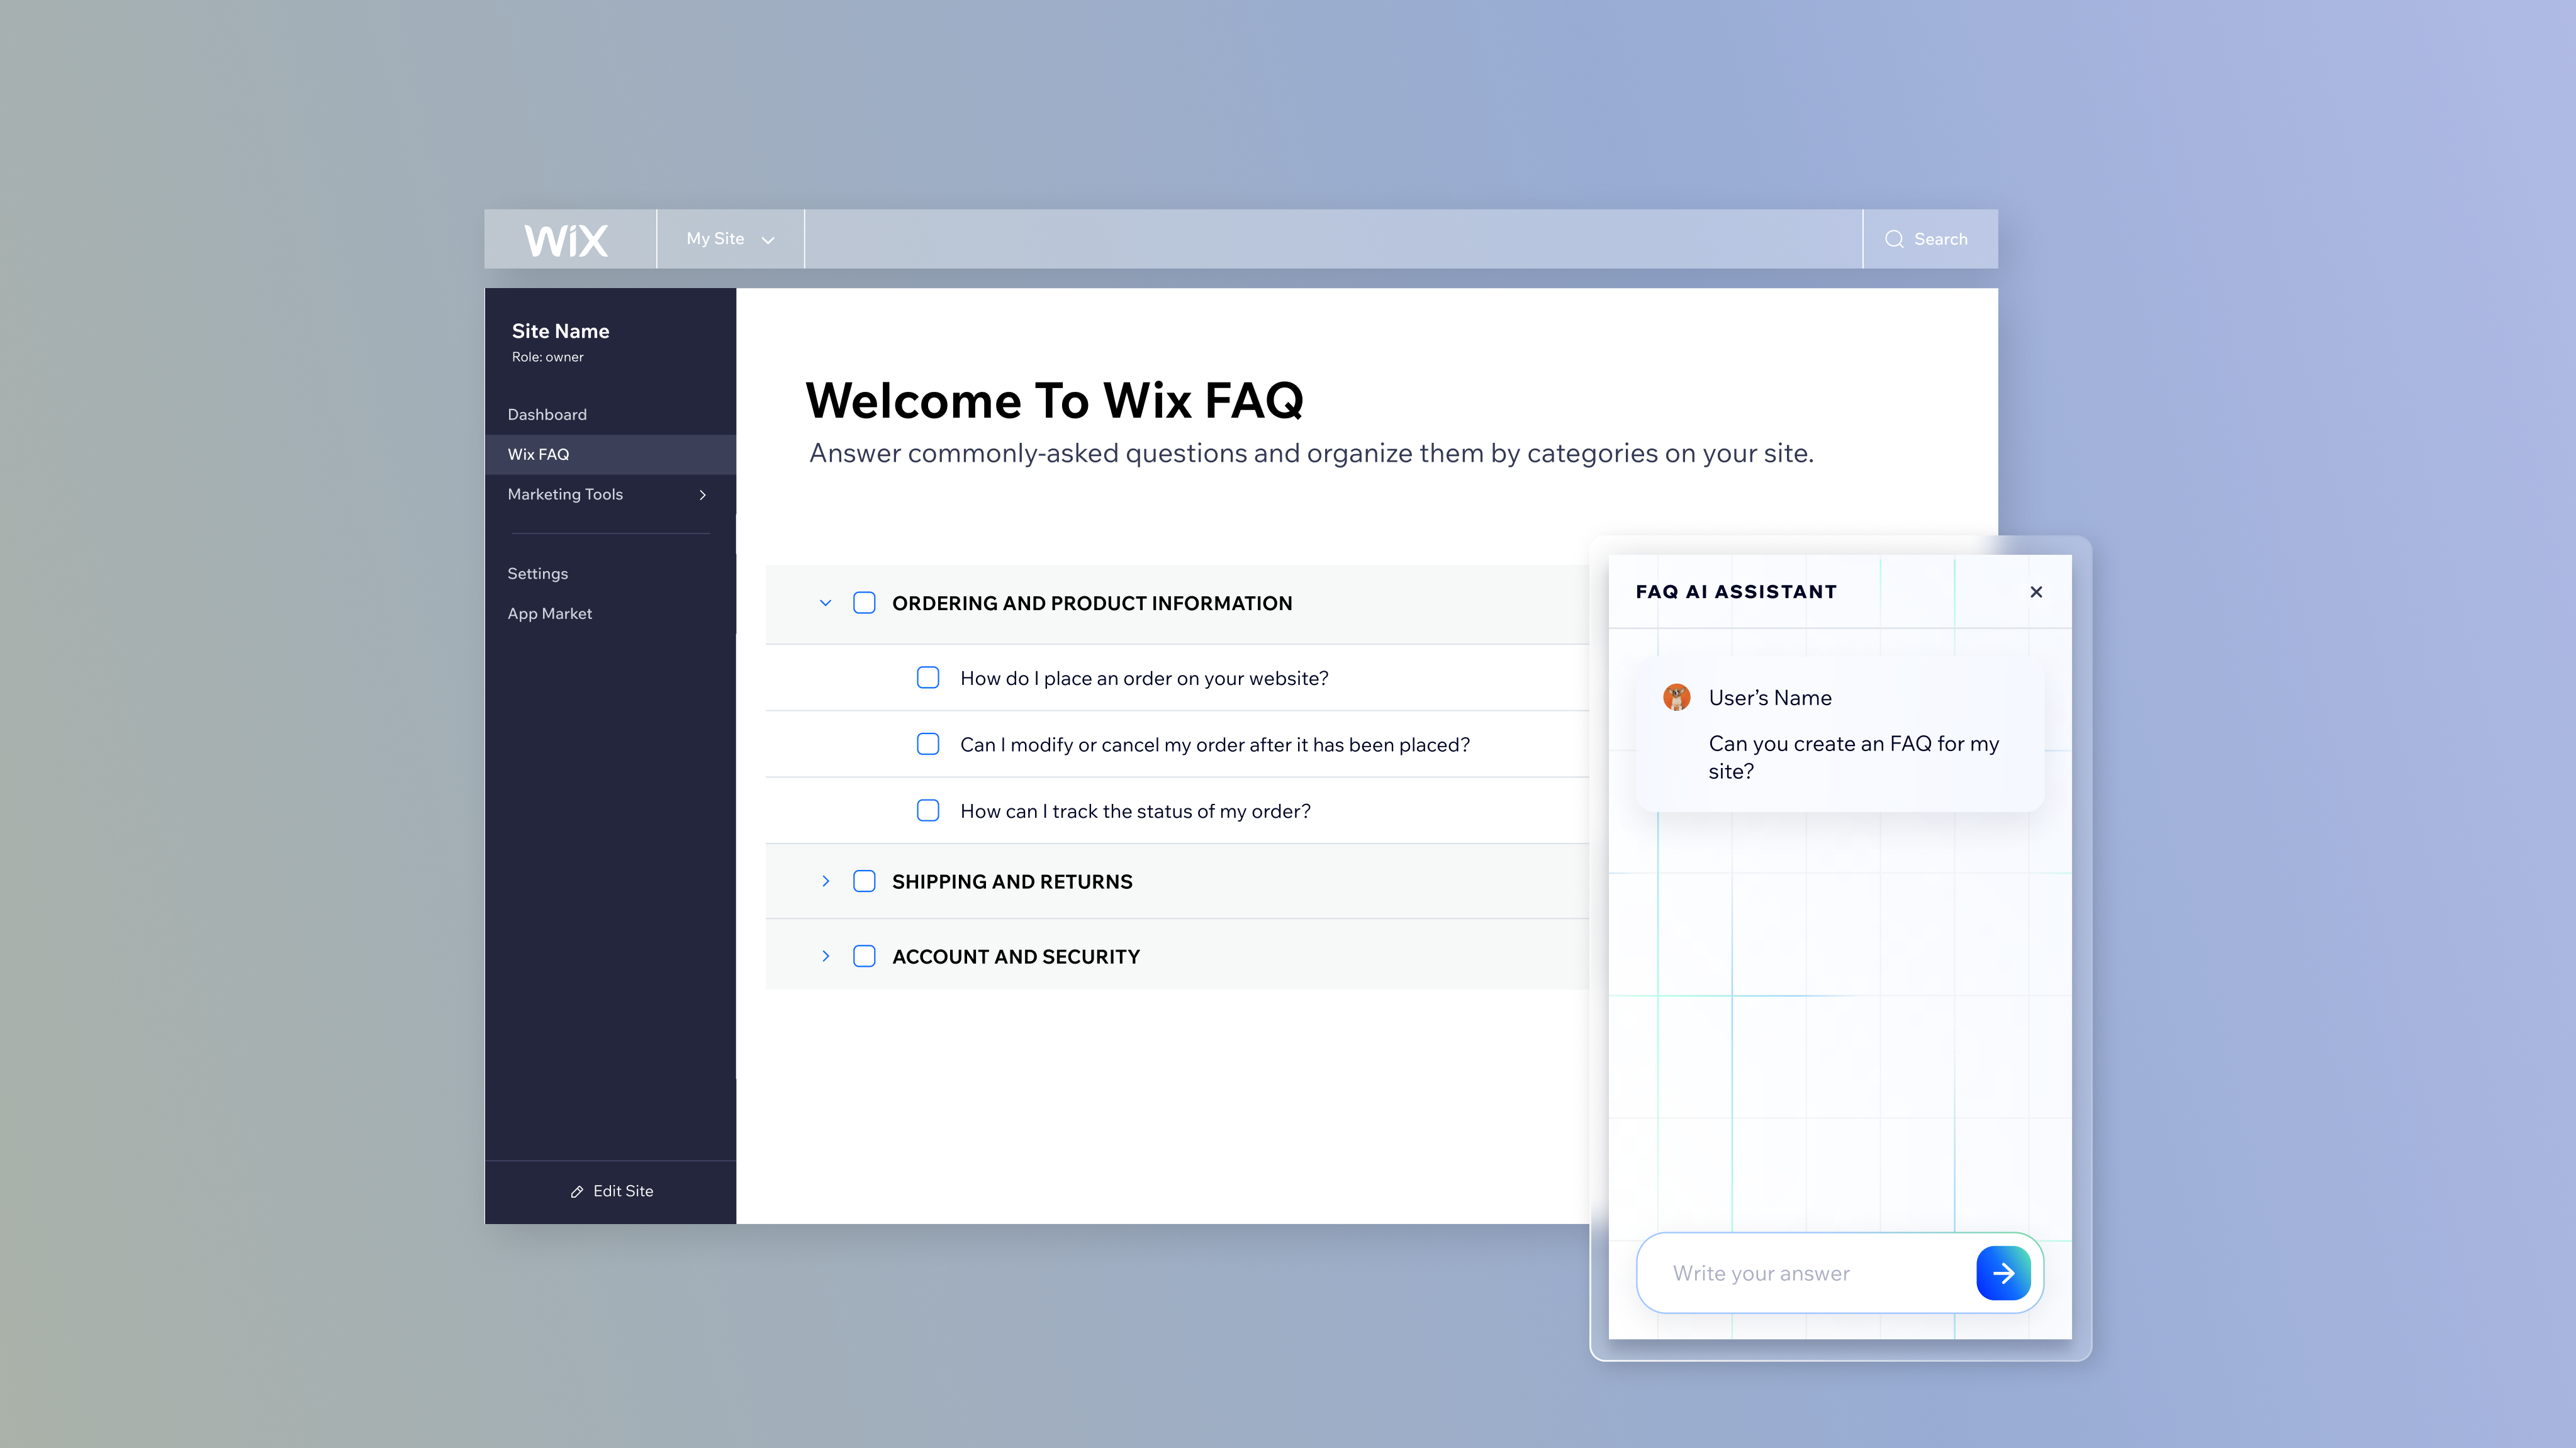Close the FAQ AI Assistant panel
2576x1448 pixels.
[x=2036, y=592]
